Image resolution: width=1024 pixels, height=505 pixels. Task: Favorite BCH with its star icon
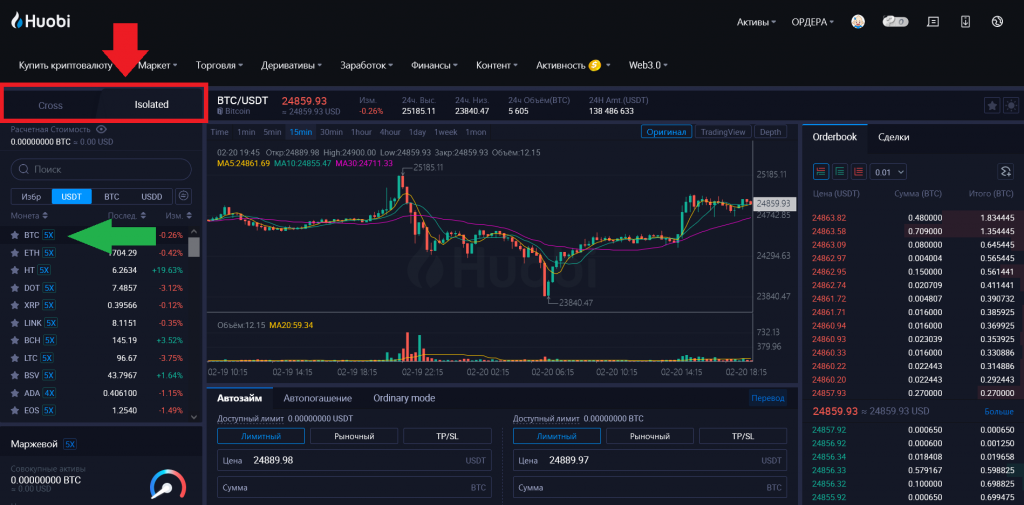pyautogui.click(x=14, y=340)
